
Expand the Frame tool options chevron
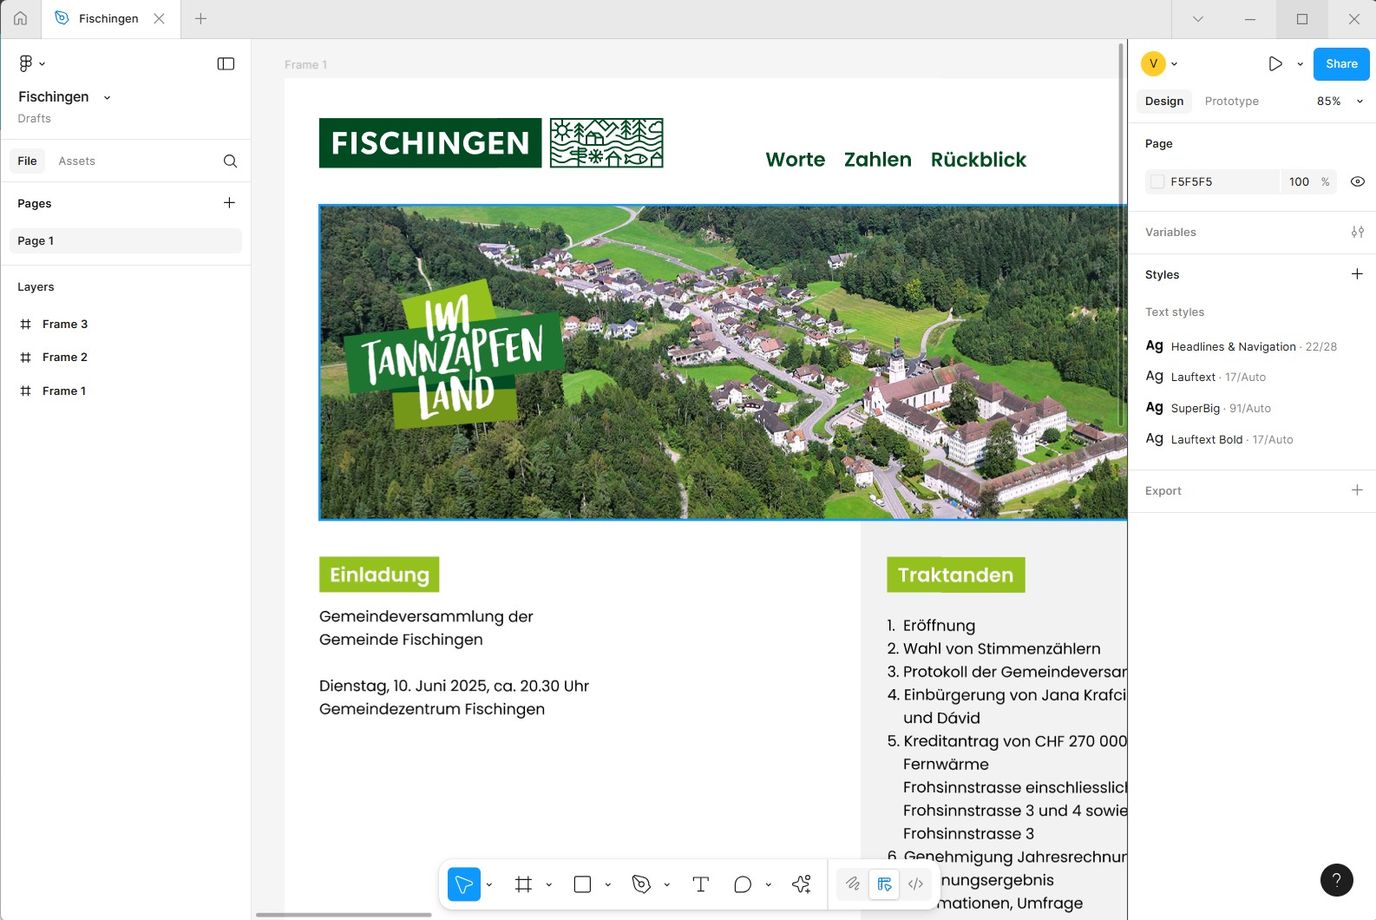[x=548, y=884]
